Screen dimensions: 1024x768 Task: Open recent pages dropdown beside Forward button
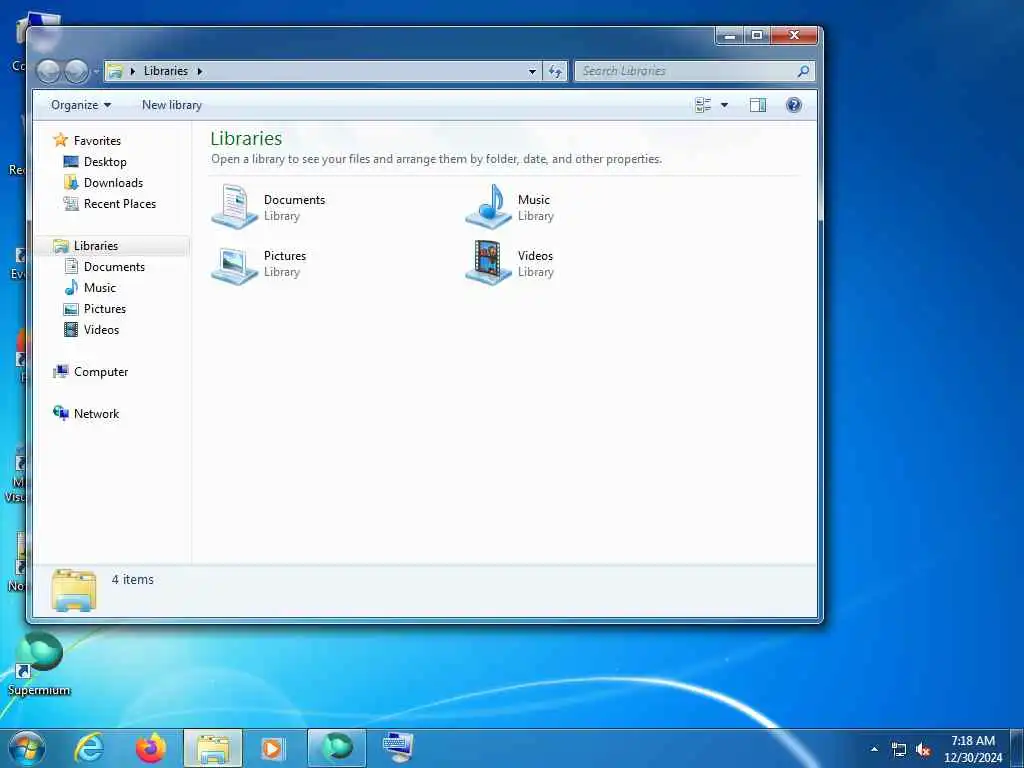[96, 71]
